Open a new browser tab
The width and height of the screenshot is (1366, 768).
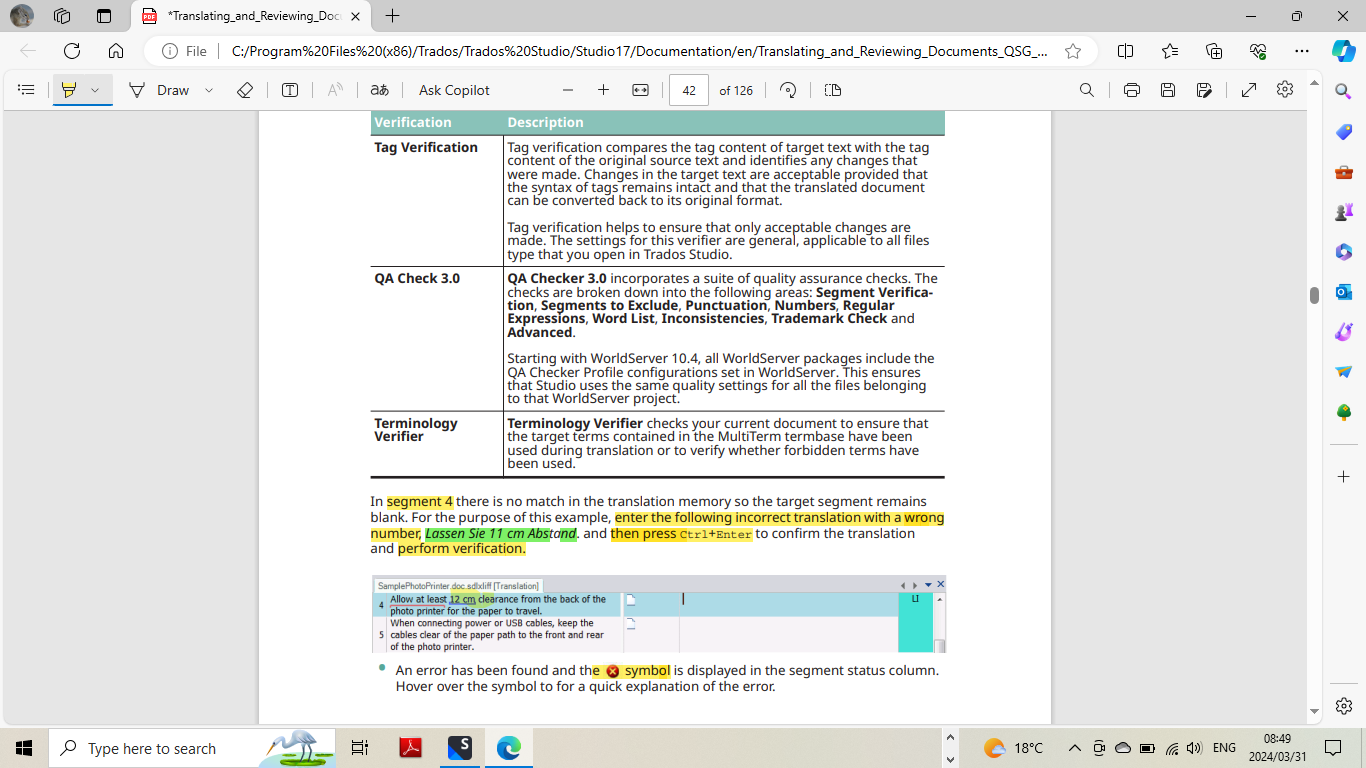(393, 16)
